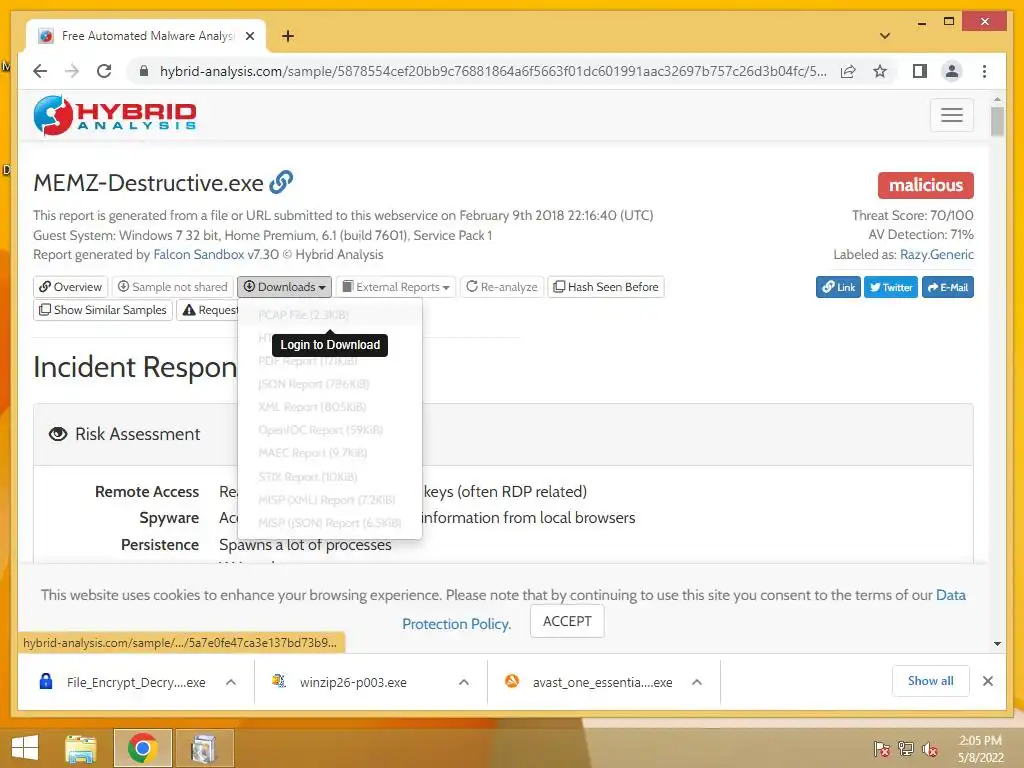Click the Threat Score: 70/100 text

pyautogui.click(x=912, y=216)
